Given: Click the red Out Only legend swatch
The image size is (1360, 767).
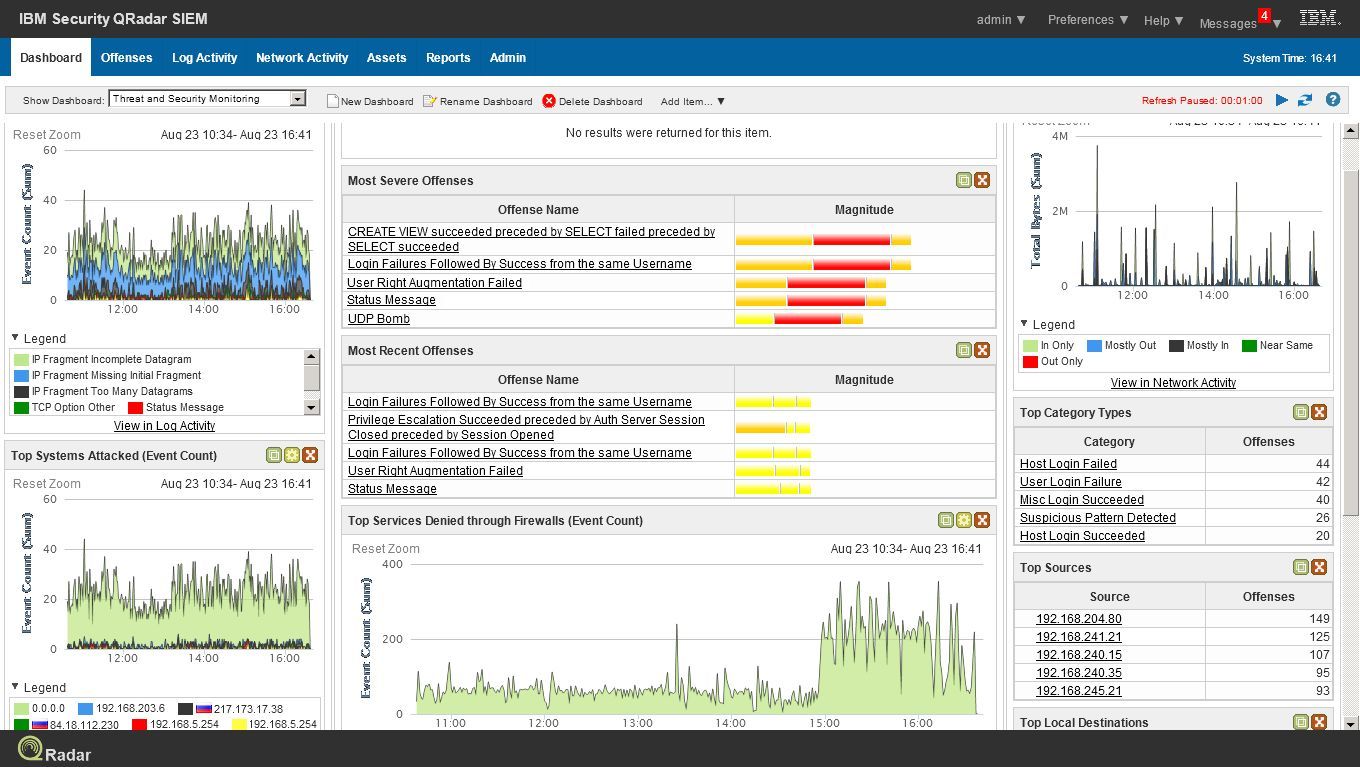Looking at the screenshot, I should [x=1030, y=362].
